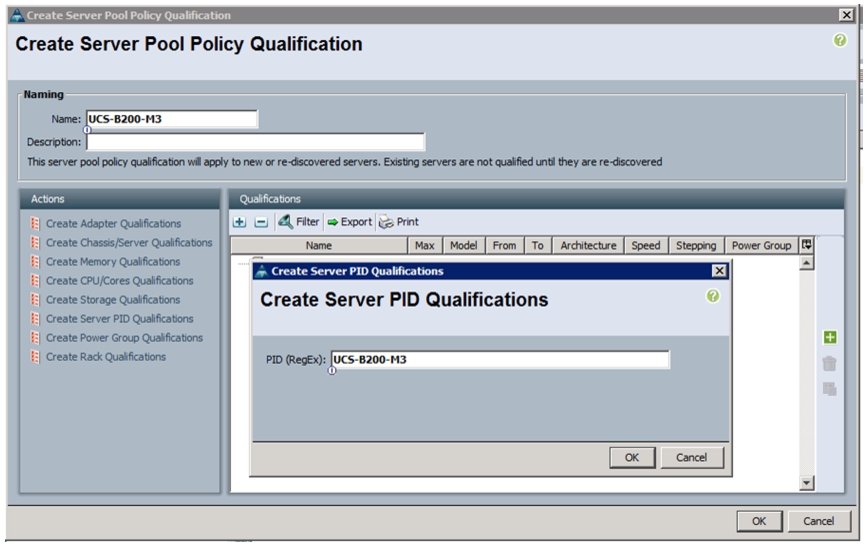Open help in Server PID Qualifications dialog
867x546 pixels.
pyautogui.click(x=713, y=296)
